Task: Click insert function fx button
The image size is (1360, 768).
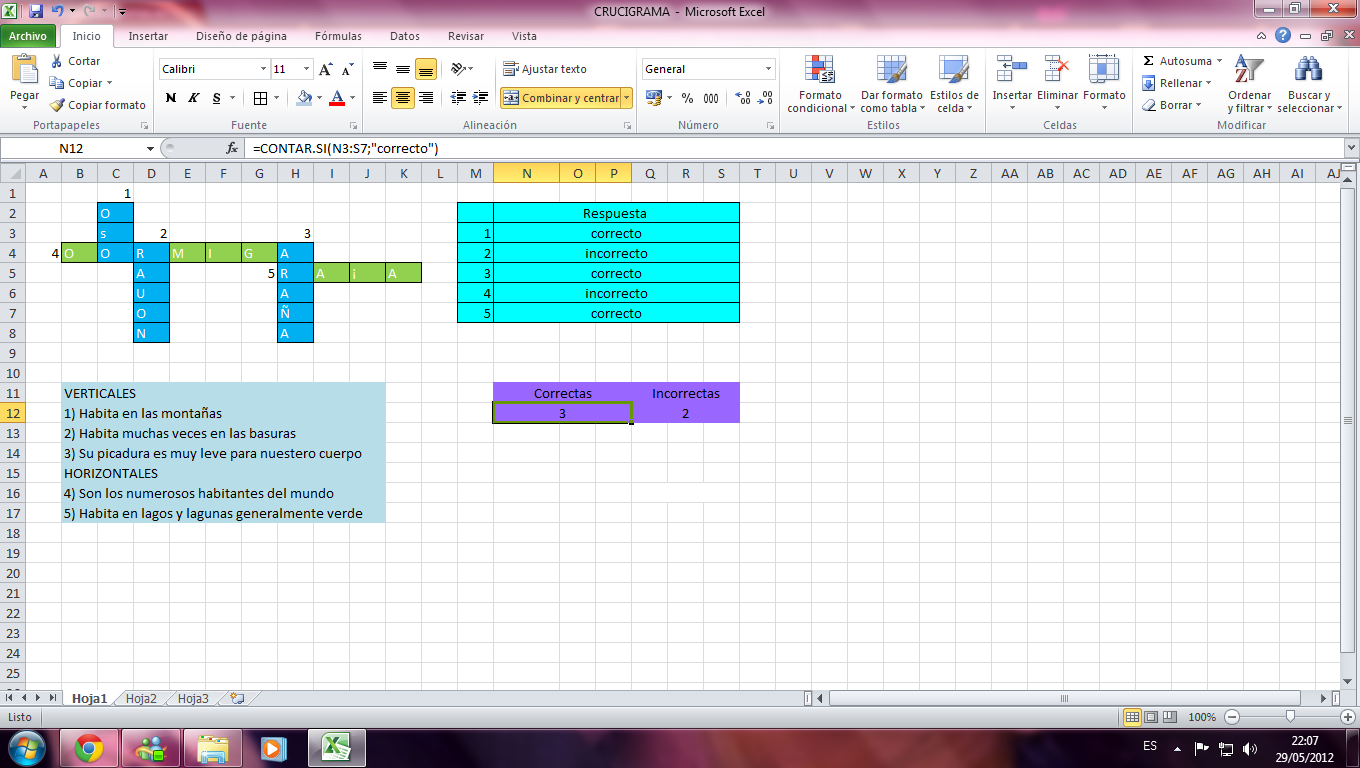Action: click(233, 148)
